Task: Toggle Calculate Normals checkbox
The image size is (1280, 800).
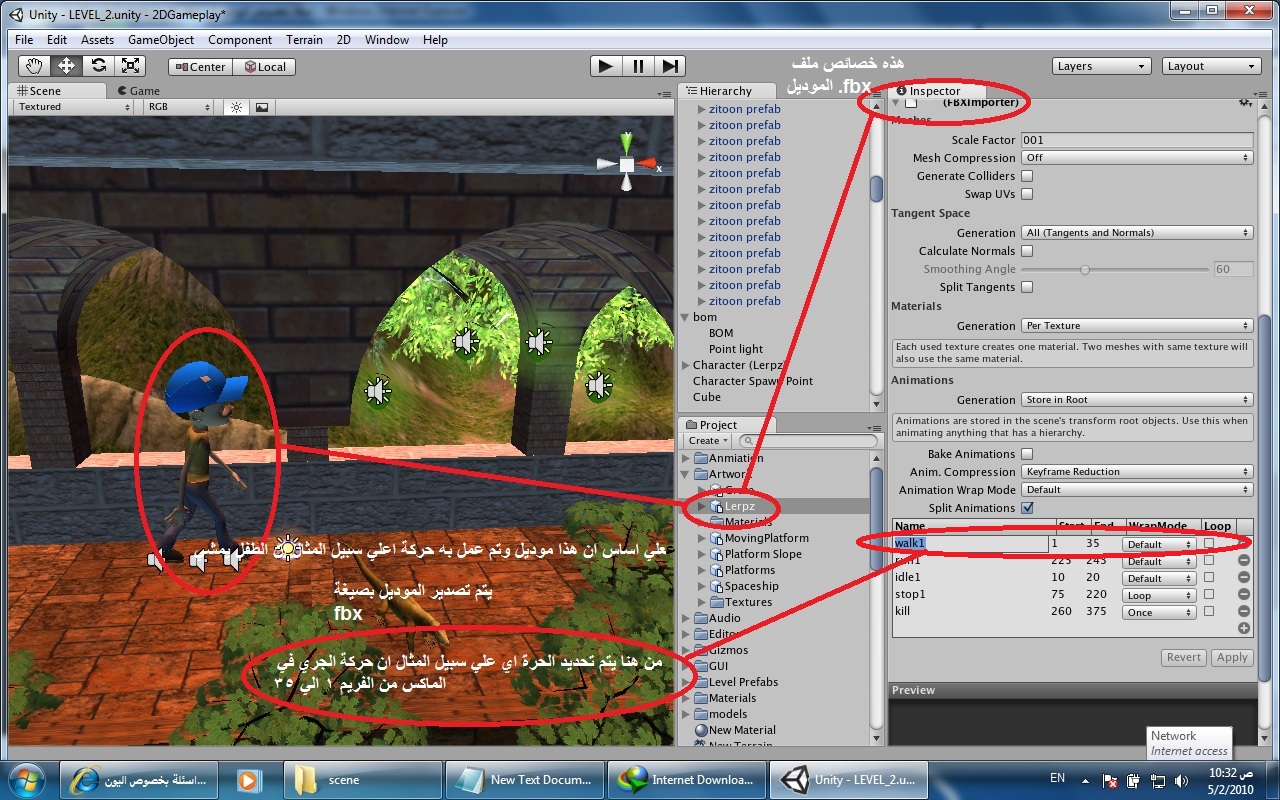Action: (x=1027, y=251)
